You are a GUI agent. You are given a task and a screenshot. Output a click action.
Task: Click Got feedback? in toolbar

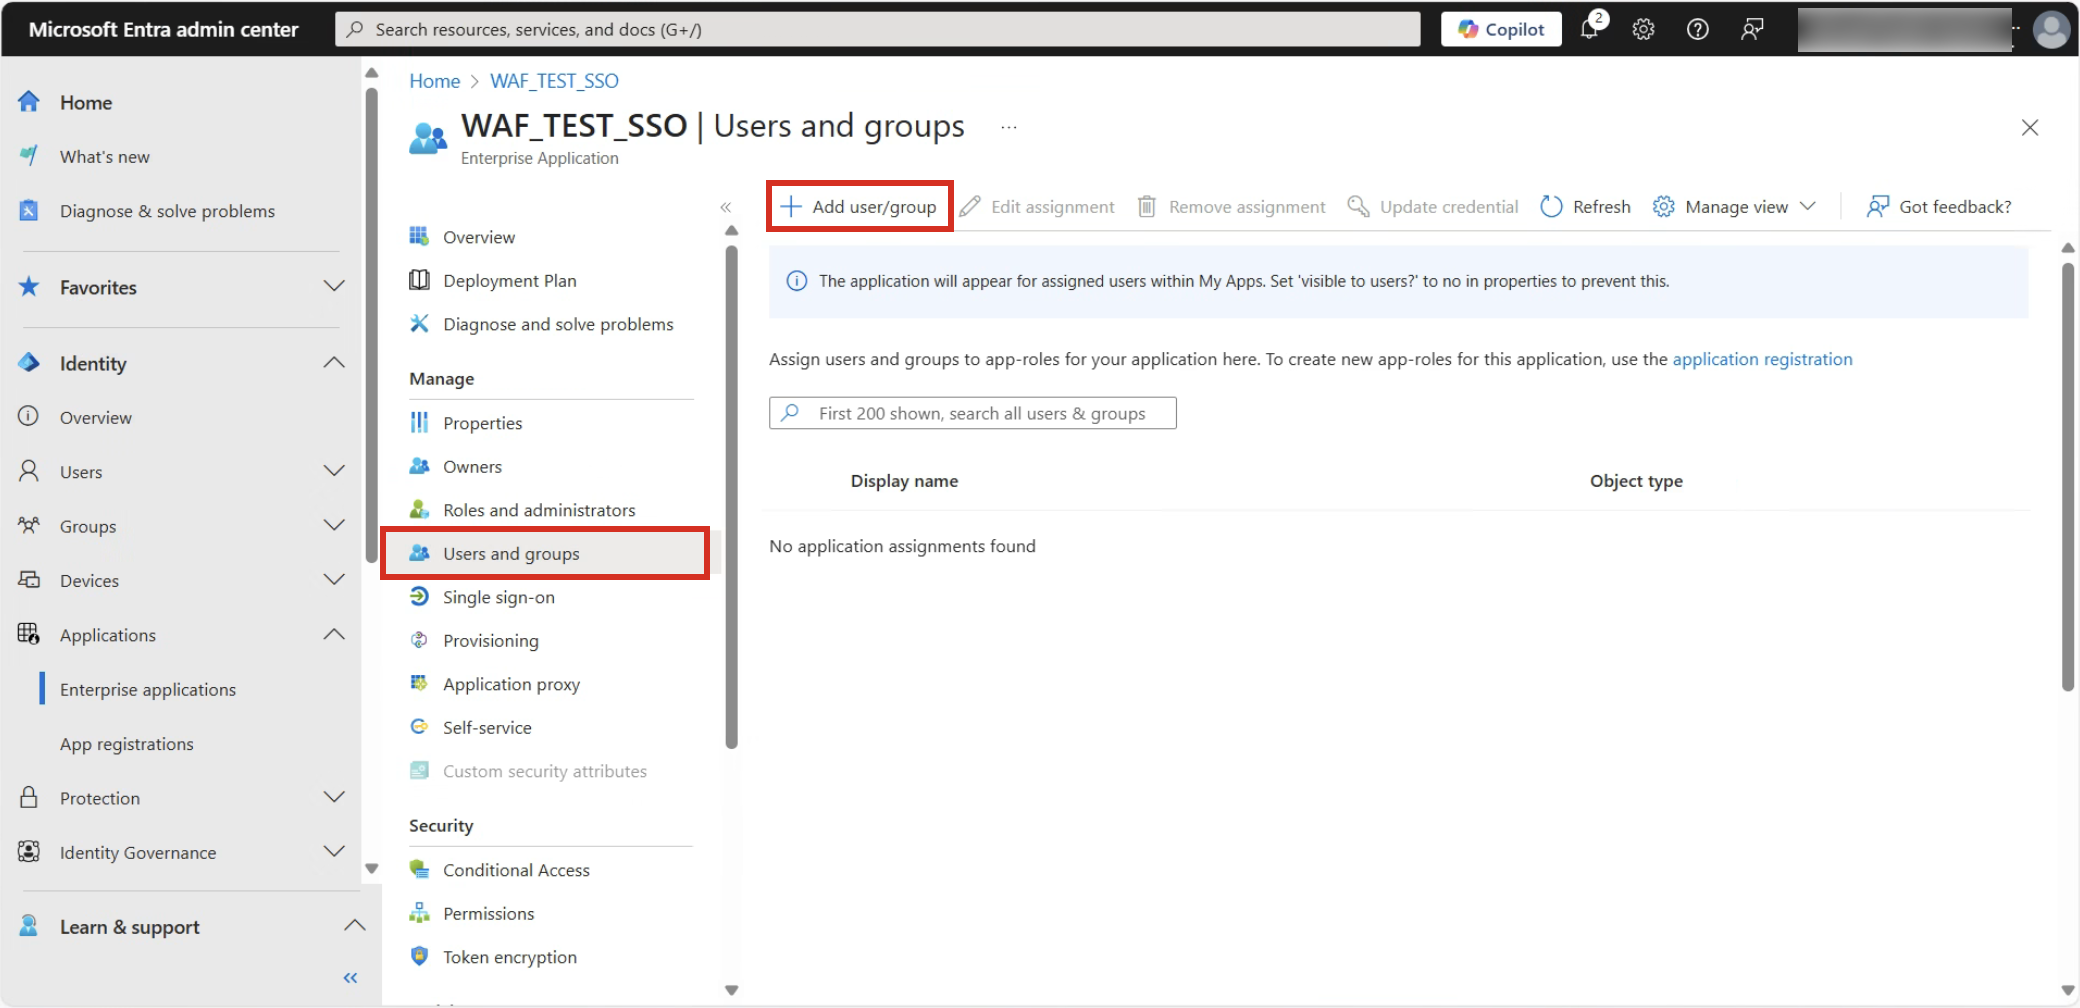click(x=1939, y=206)
